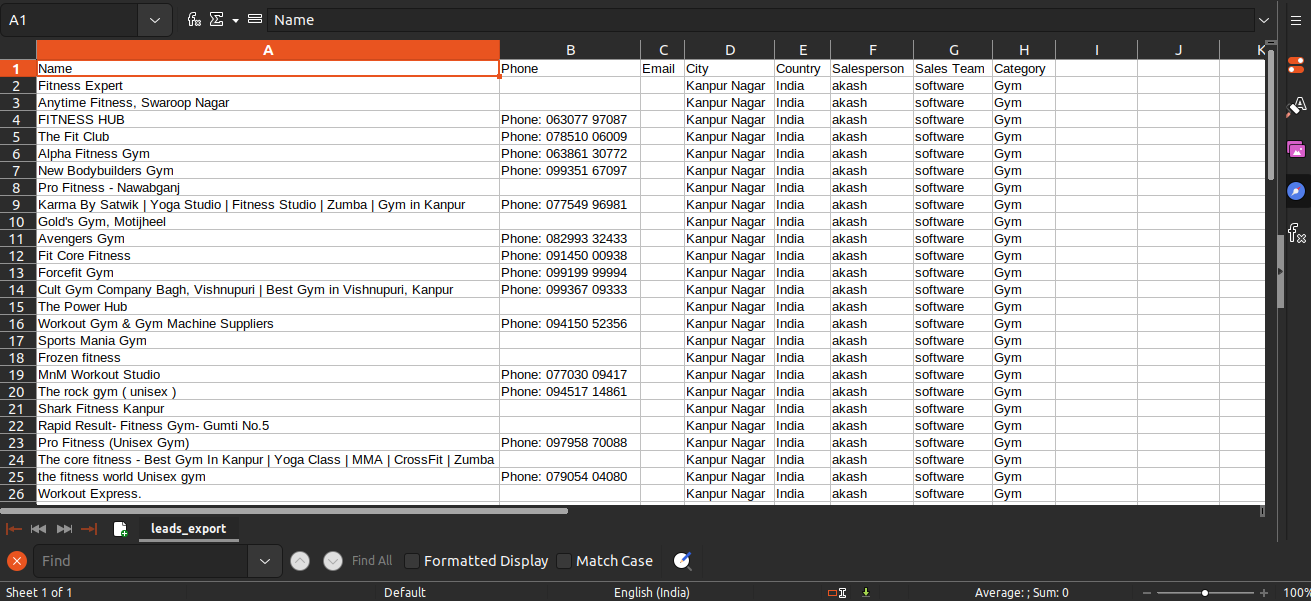The width and height of the screenshot is (1311, 601).
Task: Open the Gallery sidebar panel
Action: [x=1295, y=149]
